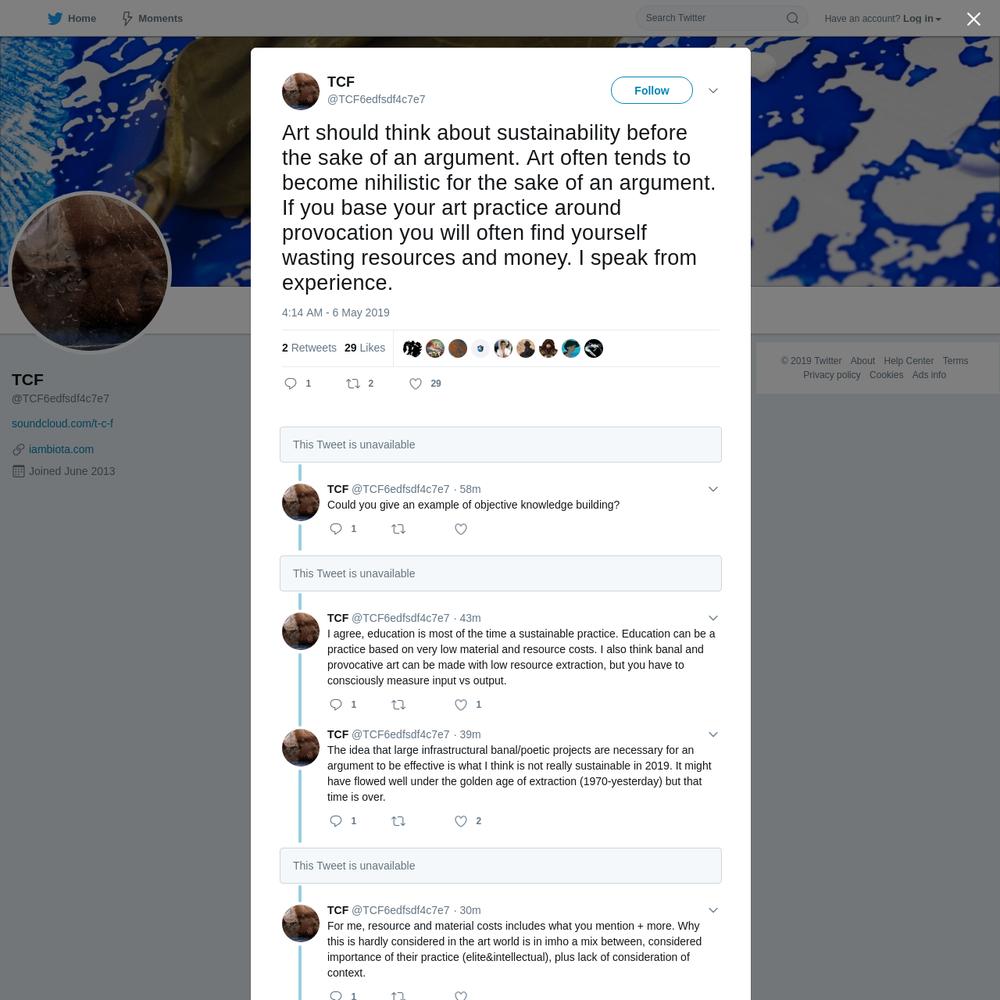Screen dimensions: 1000x1000
Task: Like the 58m reply about objective knowledge
Action: pos(460,529)
